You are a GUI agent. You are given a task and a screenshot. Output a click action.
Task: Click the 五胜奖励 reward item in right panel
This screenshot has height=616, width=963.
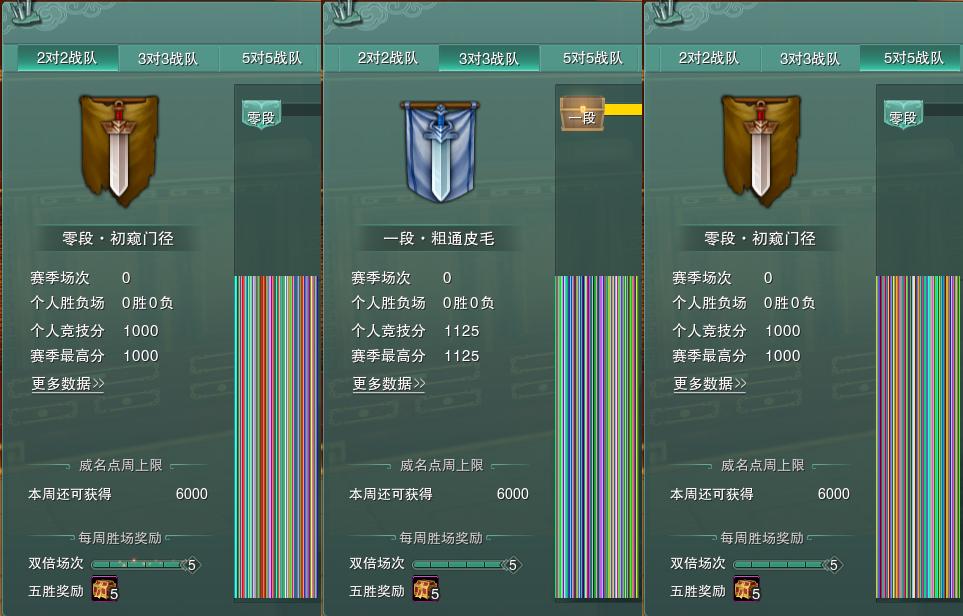[746, 589]
